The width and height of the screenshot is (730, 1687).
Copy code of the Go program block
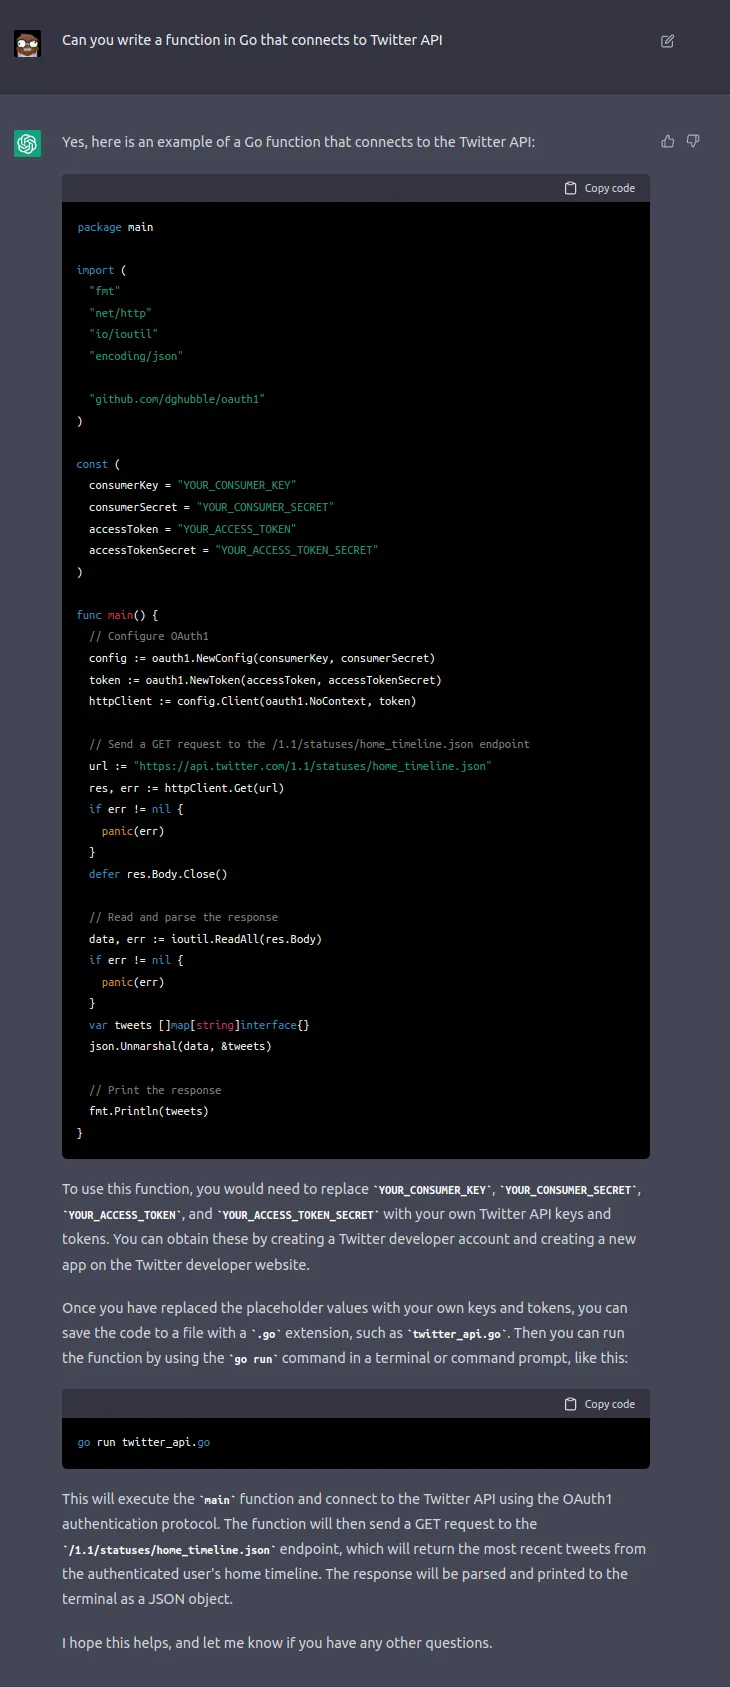600,188
